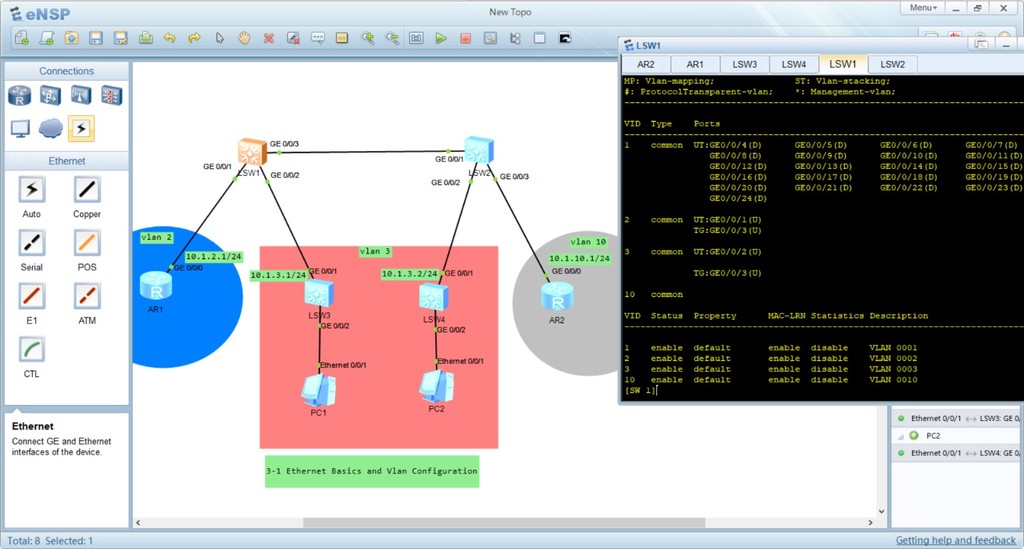Click the Undo arrow in toolbar
The width and height of the screenshot is (1024, 549).
coord(170,39)
